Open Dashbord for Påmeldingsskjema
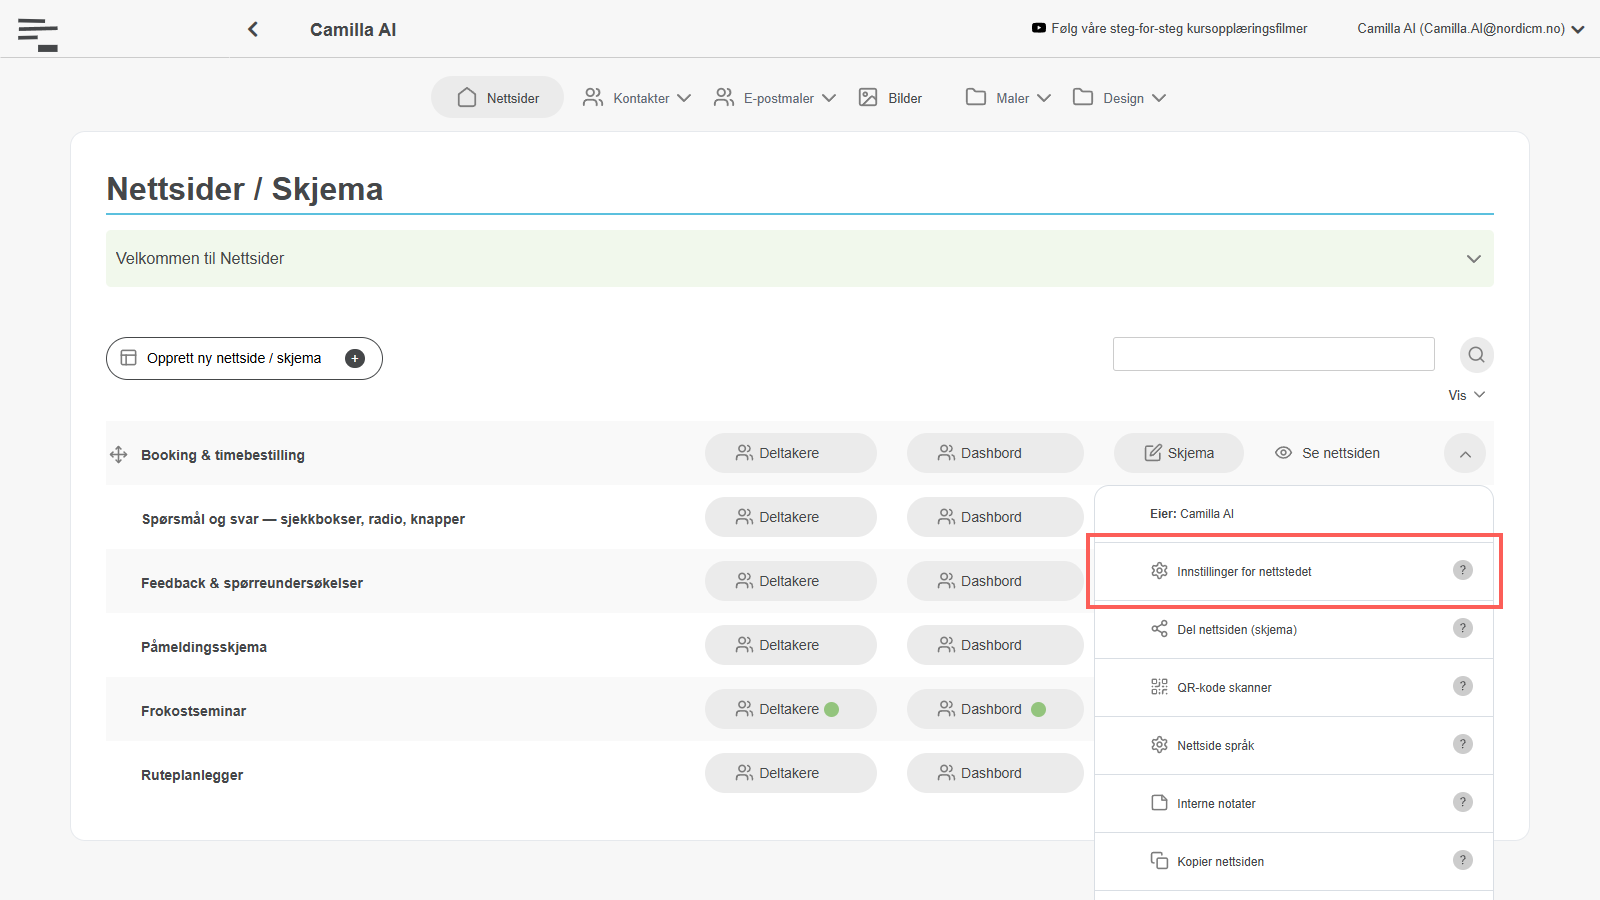The height and width of the screenshot is (900, 1600). point(995,645)
